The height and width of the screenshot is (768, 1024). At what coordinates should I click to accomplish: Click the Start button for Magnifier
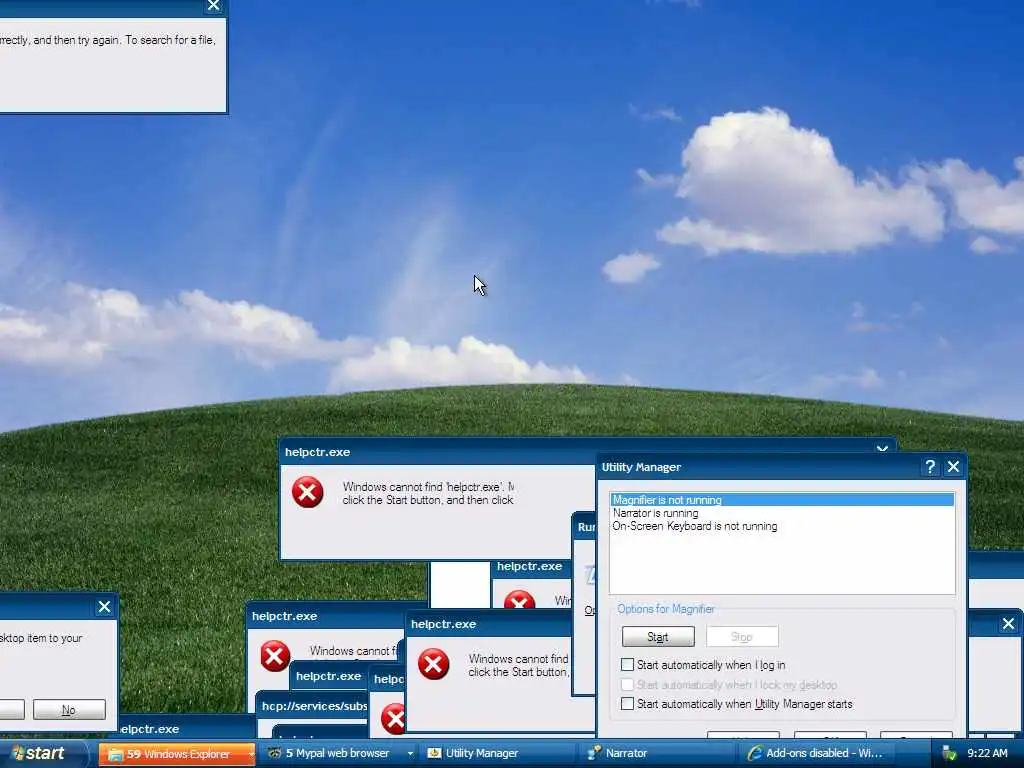point(658,637)
